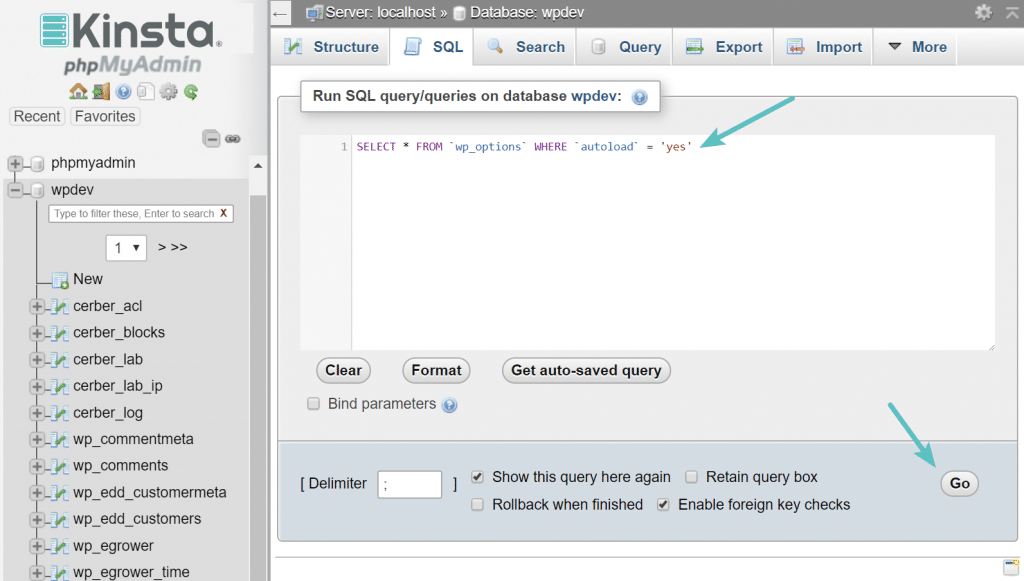This screenshot has width=1024, height=581.
Task: Click help icon next to Bind parameters
Action: coord(450,405)
